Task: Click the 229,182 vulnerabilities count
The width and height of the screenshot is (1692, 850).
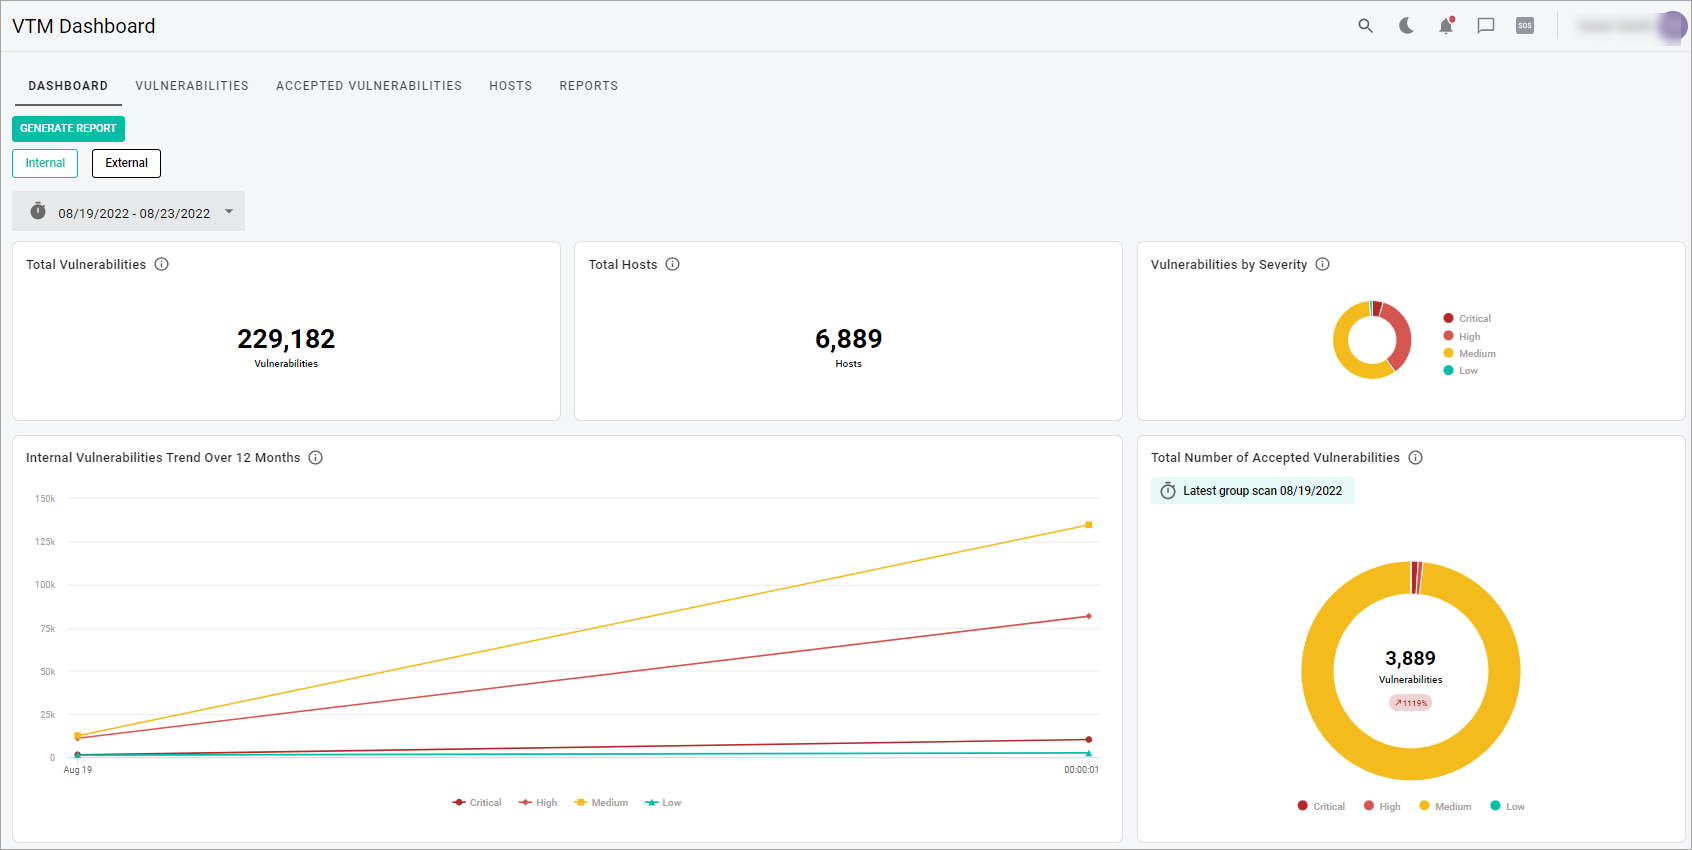Action: pyautogui.click(x=286, y=339)
